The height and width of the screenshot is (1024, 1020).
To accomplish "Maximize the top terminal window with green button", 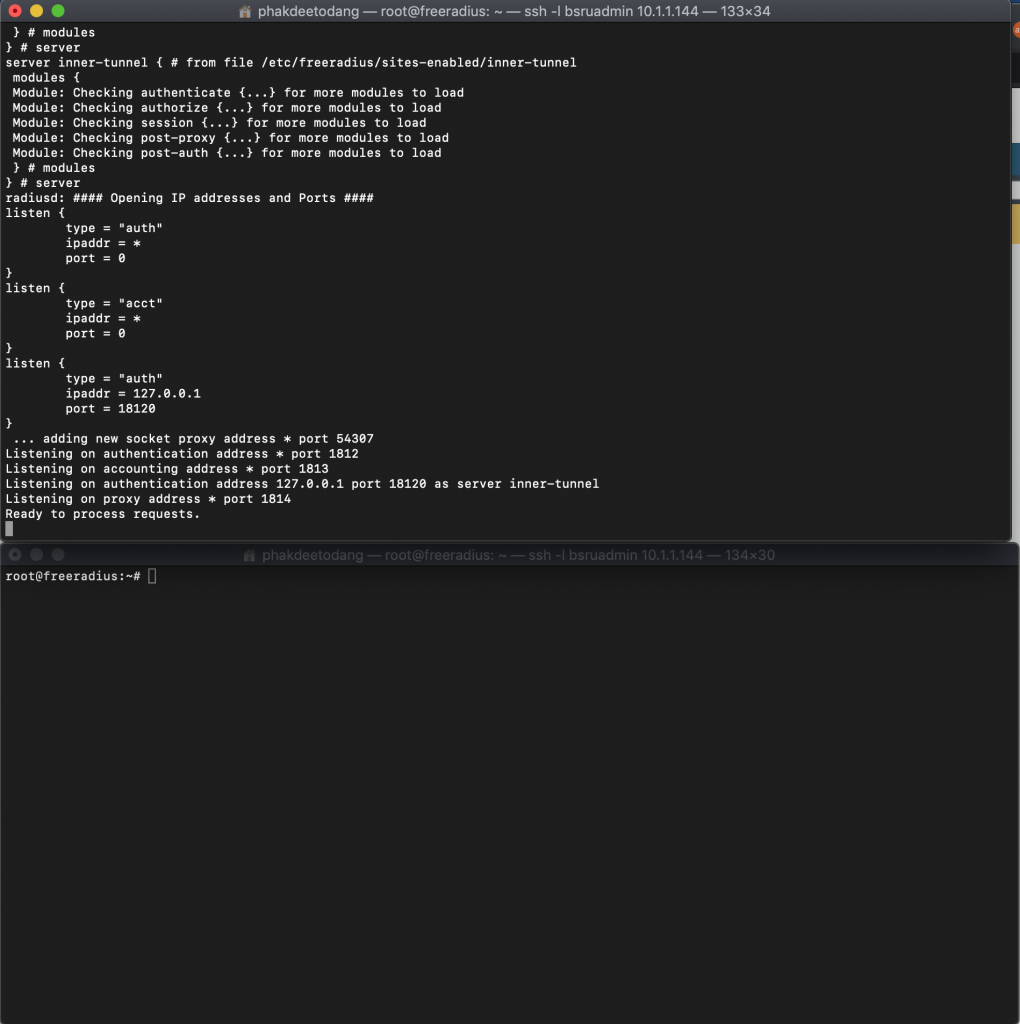I will (x=58, y=10).
